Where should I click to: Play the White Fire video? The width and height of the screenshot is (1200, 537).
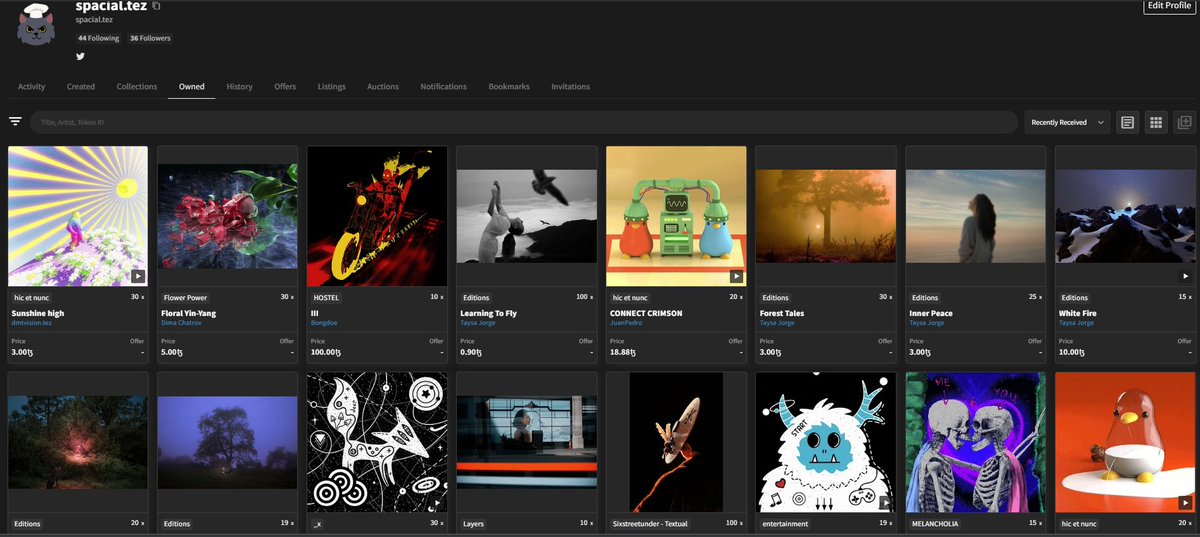1185,276
